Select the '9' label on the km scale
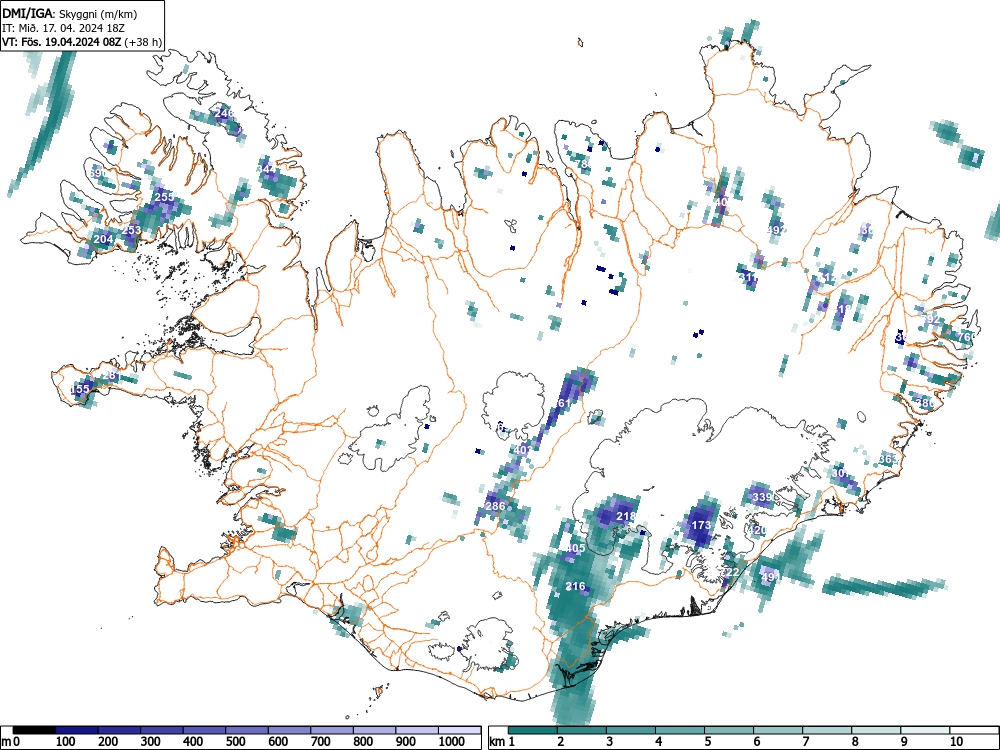This screenshot has width=1000, height=750. click(904, 741)
